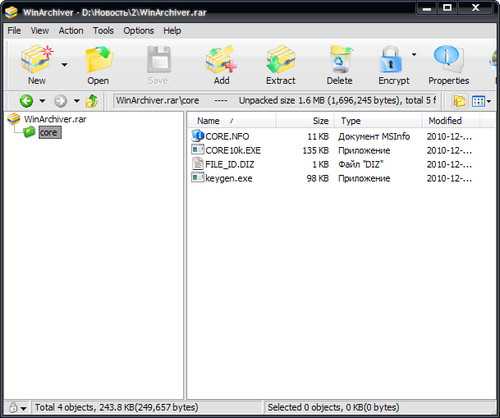Expand the New button dropdown arrow
Viewport: 500px width, 418px height.
point(65,64)
